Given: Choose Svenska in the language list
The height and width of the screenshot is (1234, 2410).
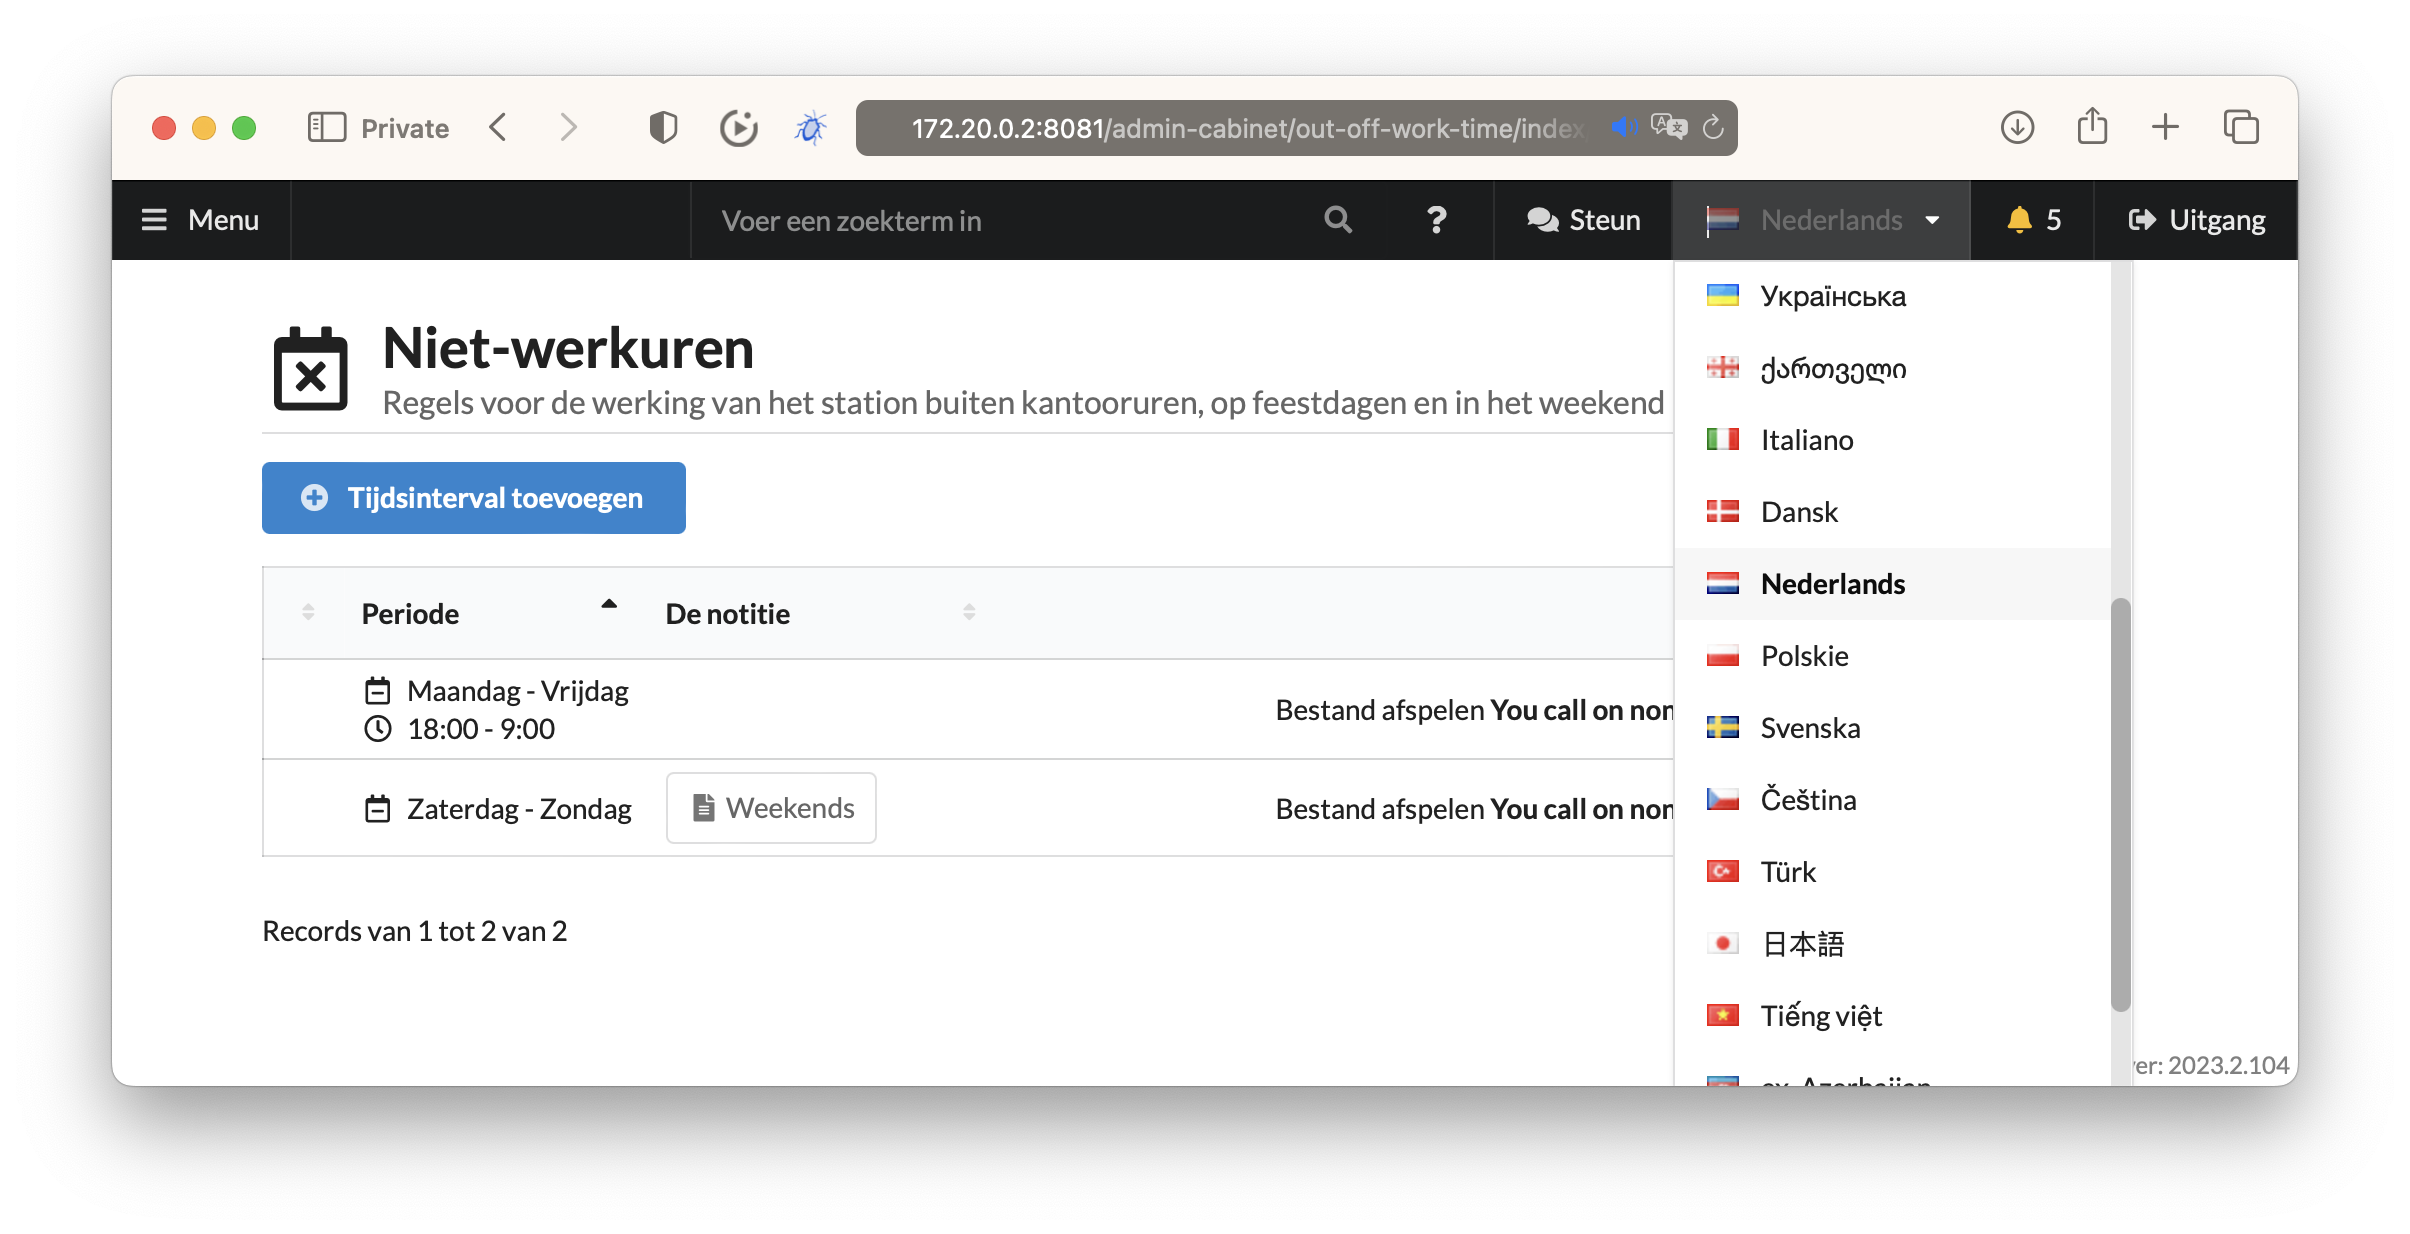Looking at the screenshot, I should coord(1810,728).
